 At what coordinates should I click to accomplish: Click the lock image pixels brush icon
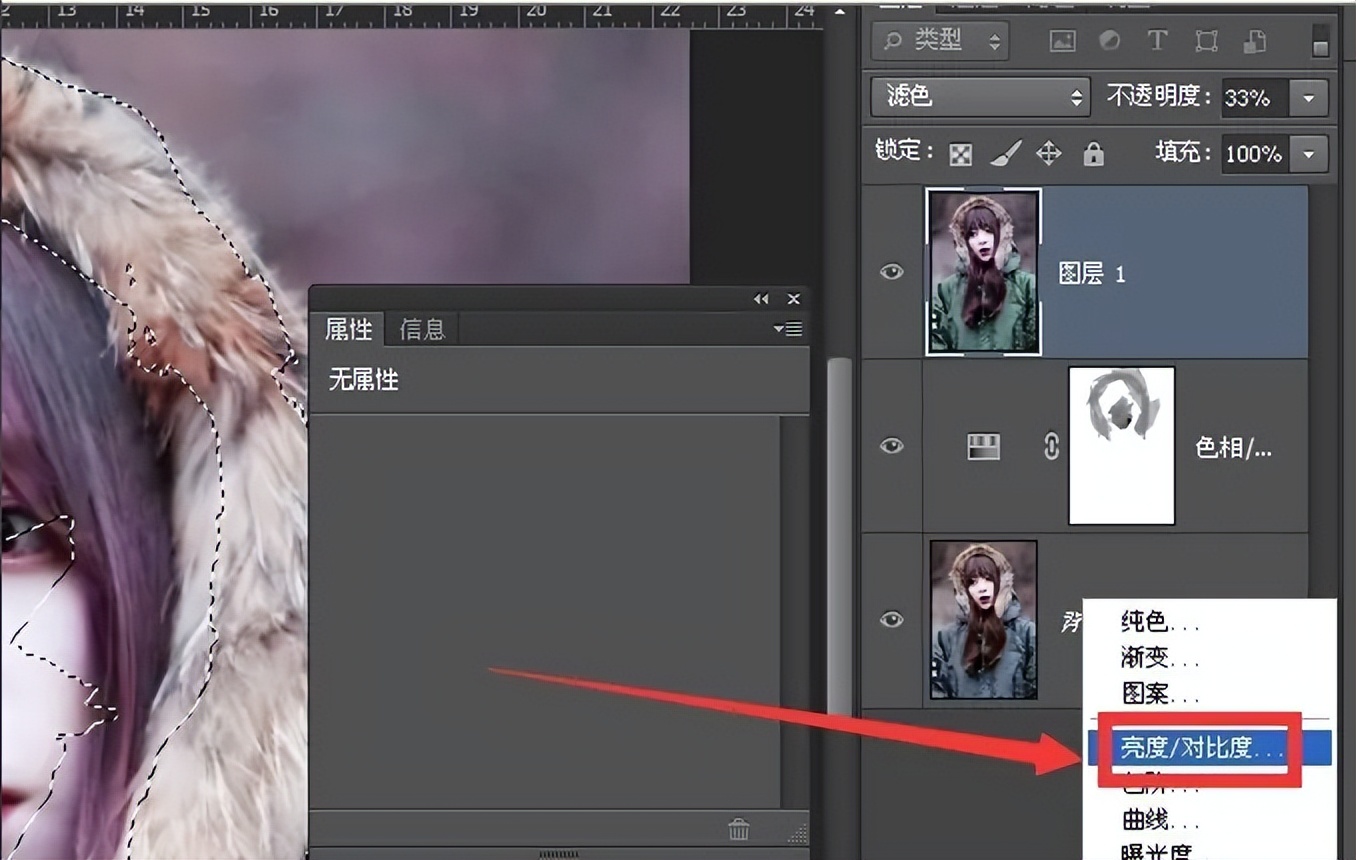coord(1004,153)
